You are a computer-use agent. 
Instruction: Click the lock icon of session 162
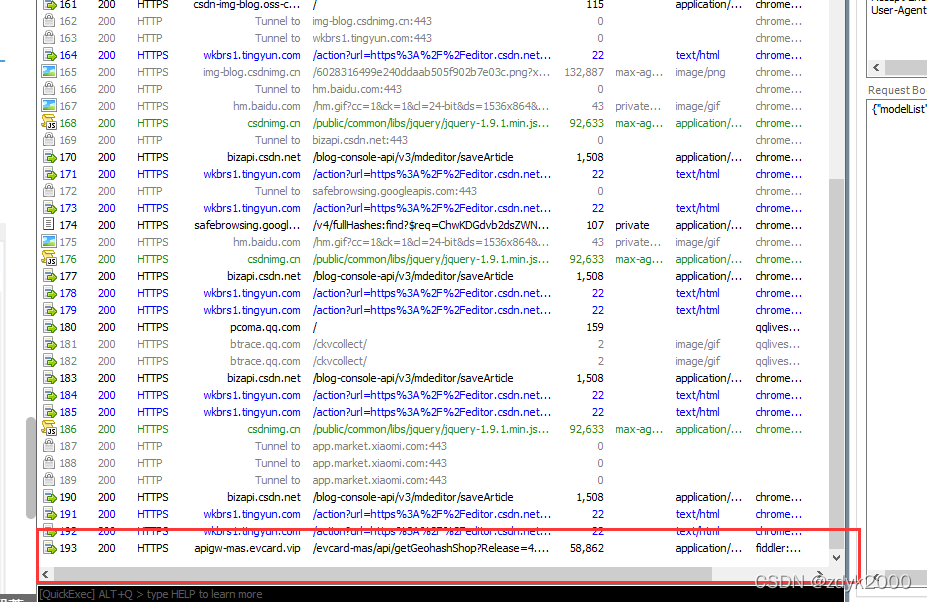pos(49,21)
